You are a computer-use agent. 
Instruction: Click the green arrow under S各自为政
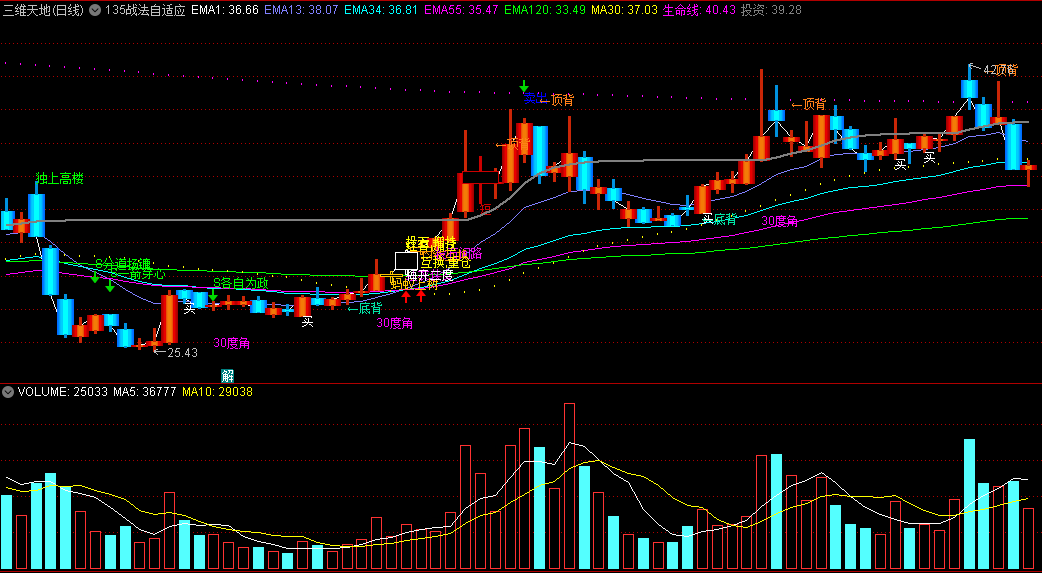[x=213, y=296]
